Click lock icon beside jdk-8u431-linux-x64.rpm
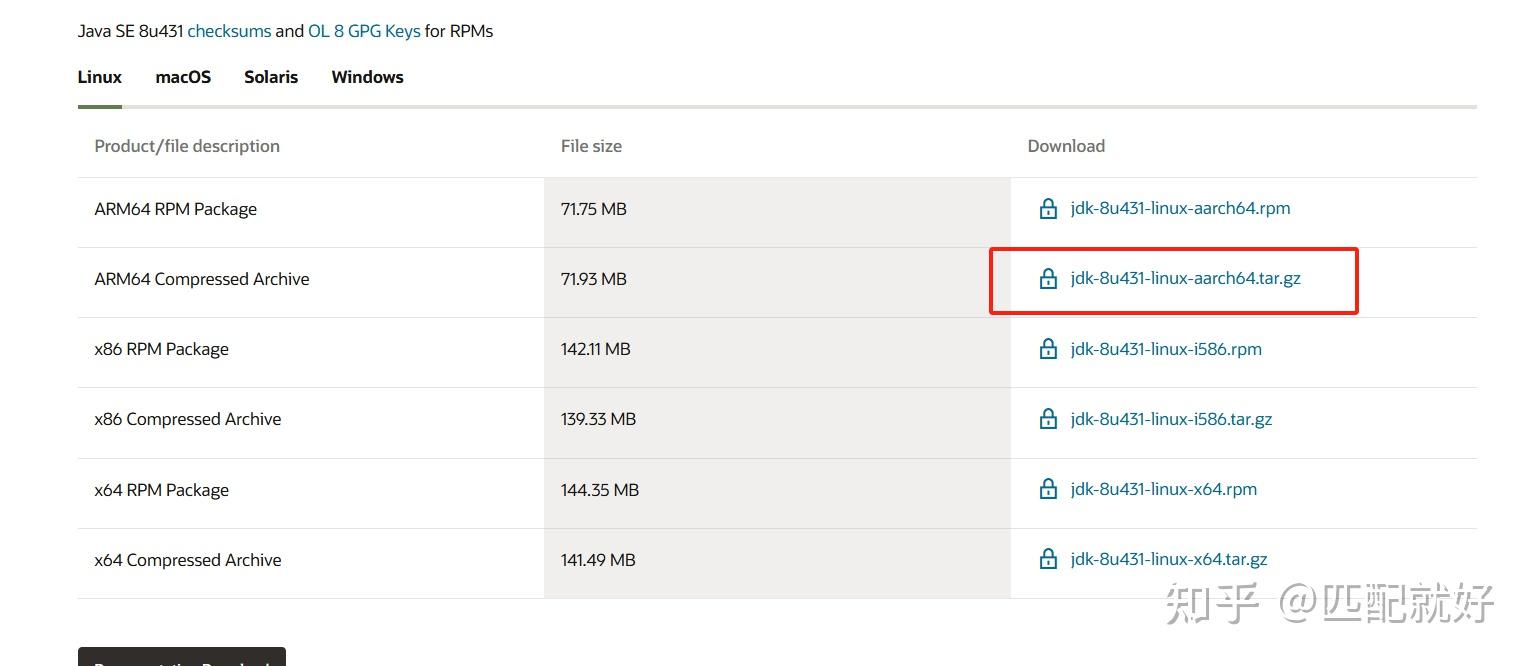Screen dimensions: 1534x666 (1048, 489)
